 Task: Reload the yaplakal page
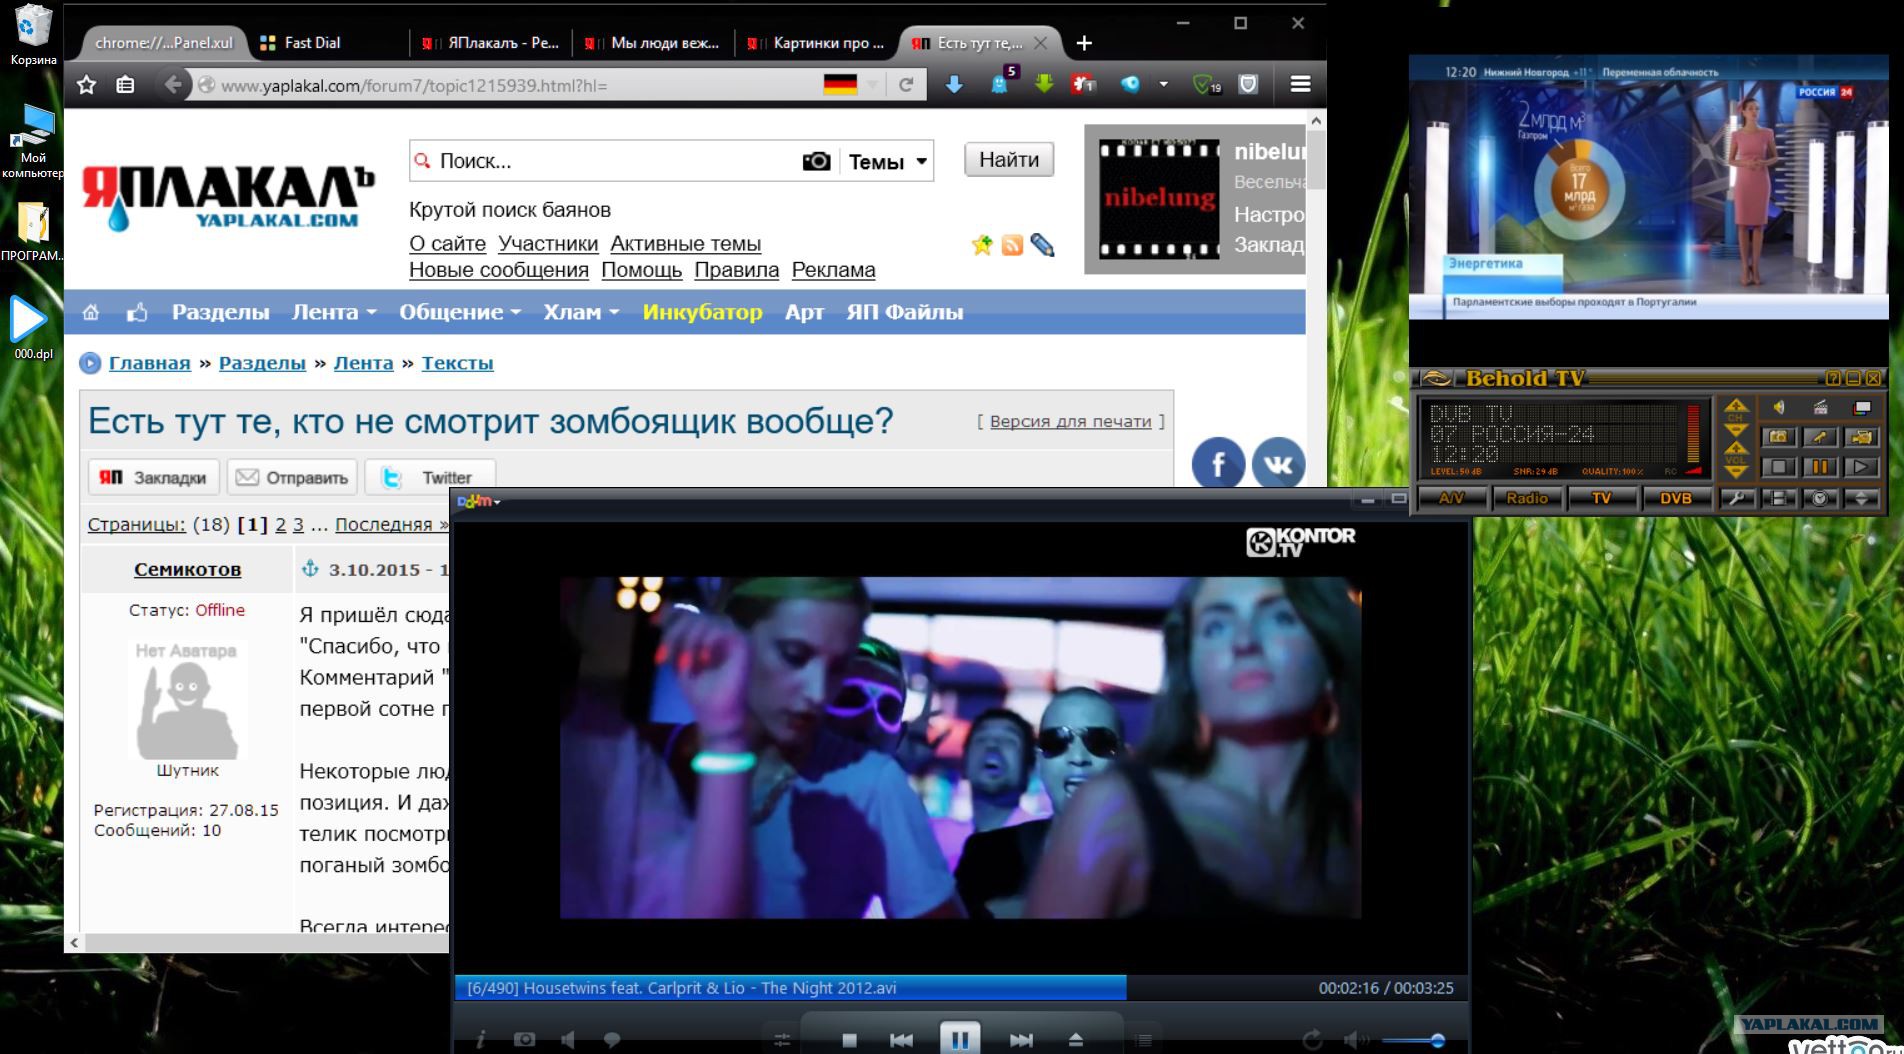pos(906,85)
